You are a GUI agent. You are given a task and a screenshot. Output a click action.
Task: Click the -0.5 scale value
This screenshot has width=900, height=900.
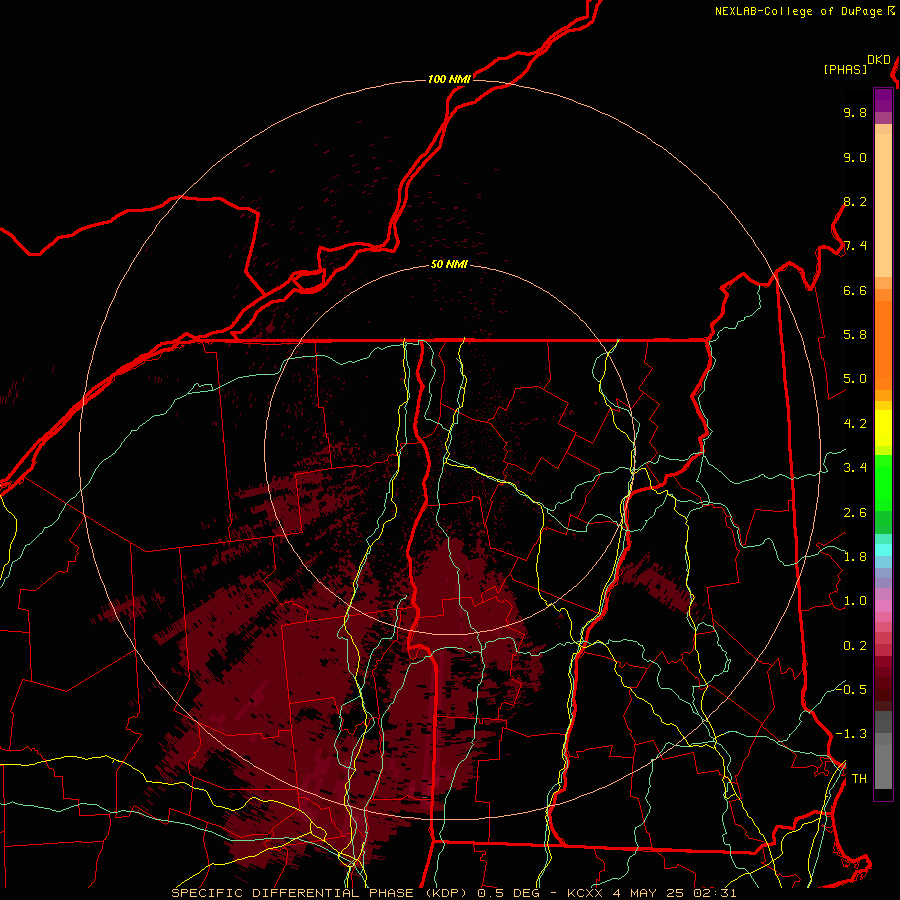[x=851, y=689]
